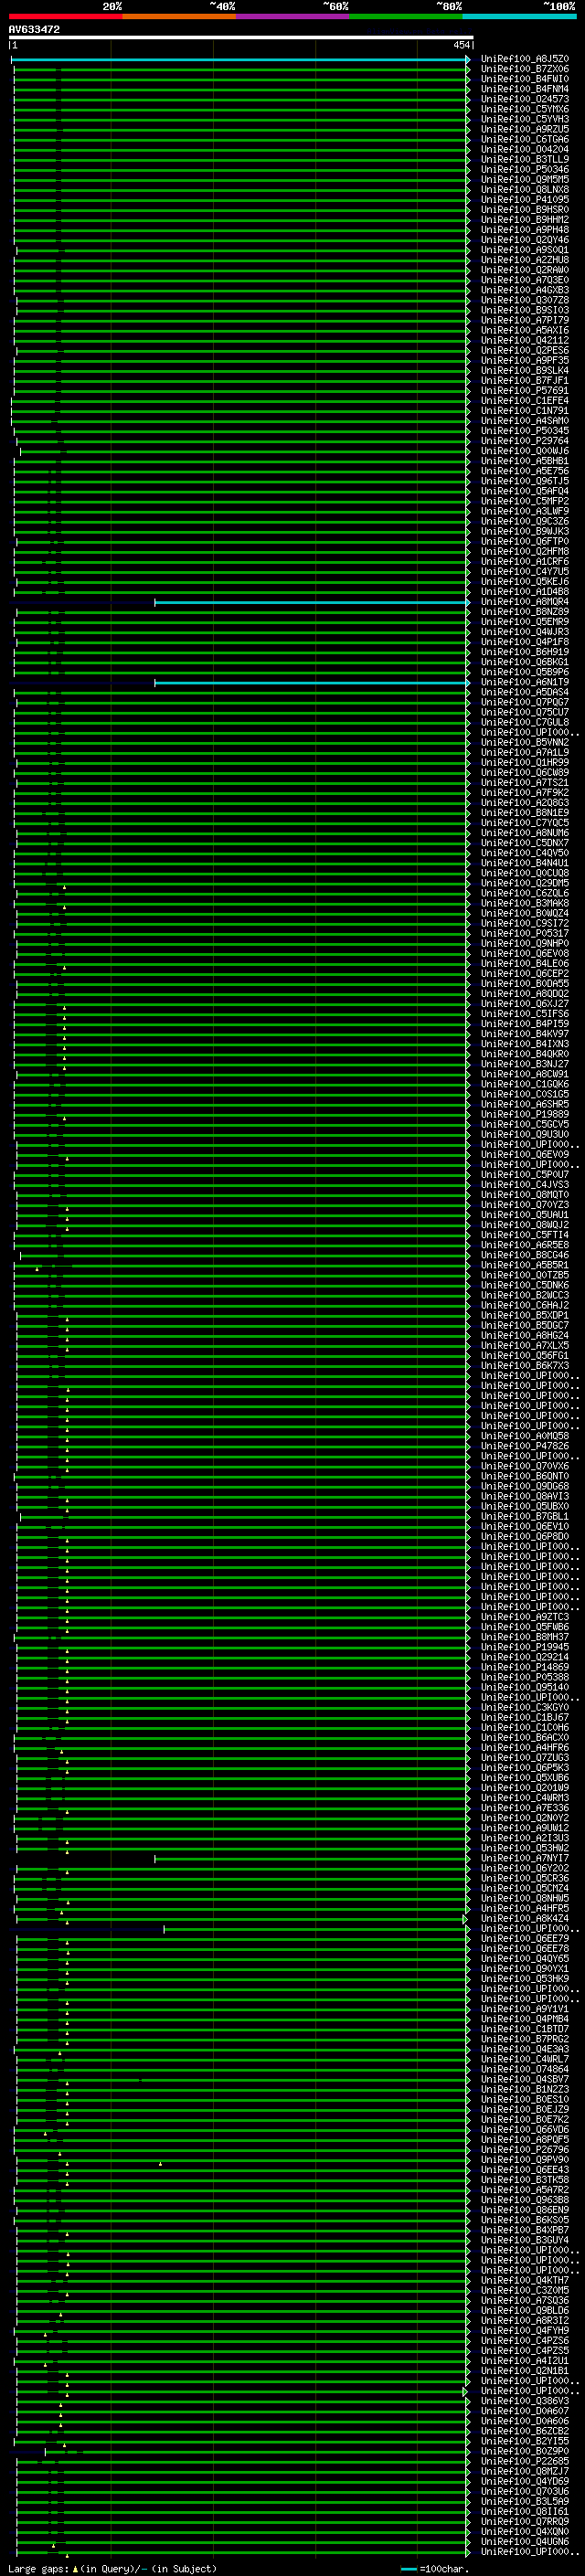Click hit UniRef100_Q42112
The image size is (585, 2576).
[525, 340]
